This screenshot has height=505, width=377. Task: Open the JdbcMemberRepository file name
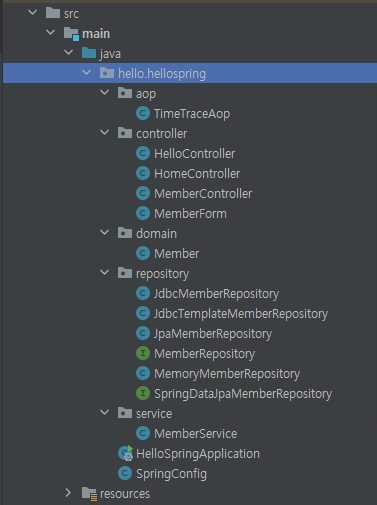point(216,294)
